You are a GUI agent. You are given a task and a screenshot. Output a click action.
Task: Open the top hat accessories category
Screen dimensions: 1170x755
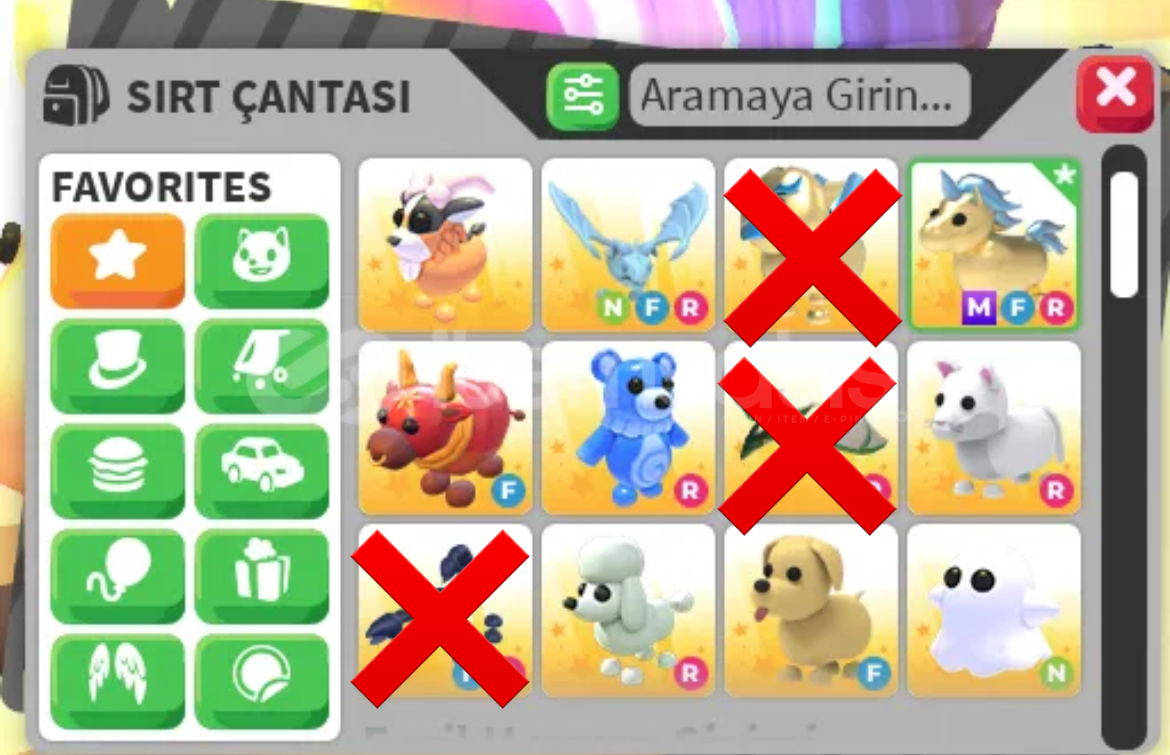117,366
